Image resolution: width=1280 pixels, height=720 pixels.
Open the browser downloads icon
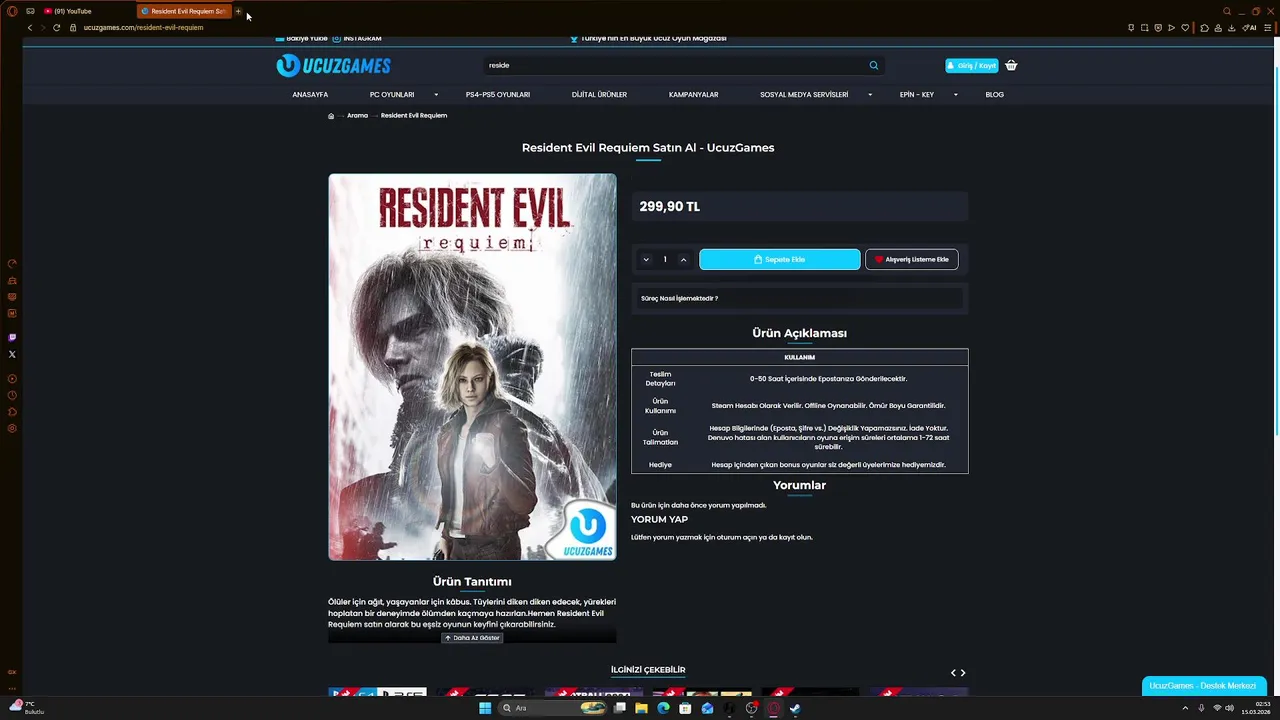click(1231, 28)
